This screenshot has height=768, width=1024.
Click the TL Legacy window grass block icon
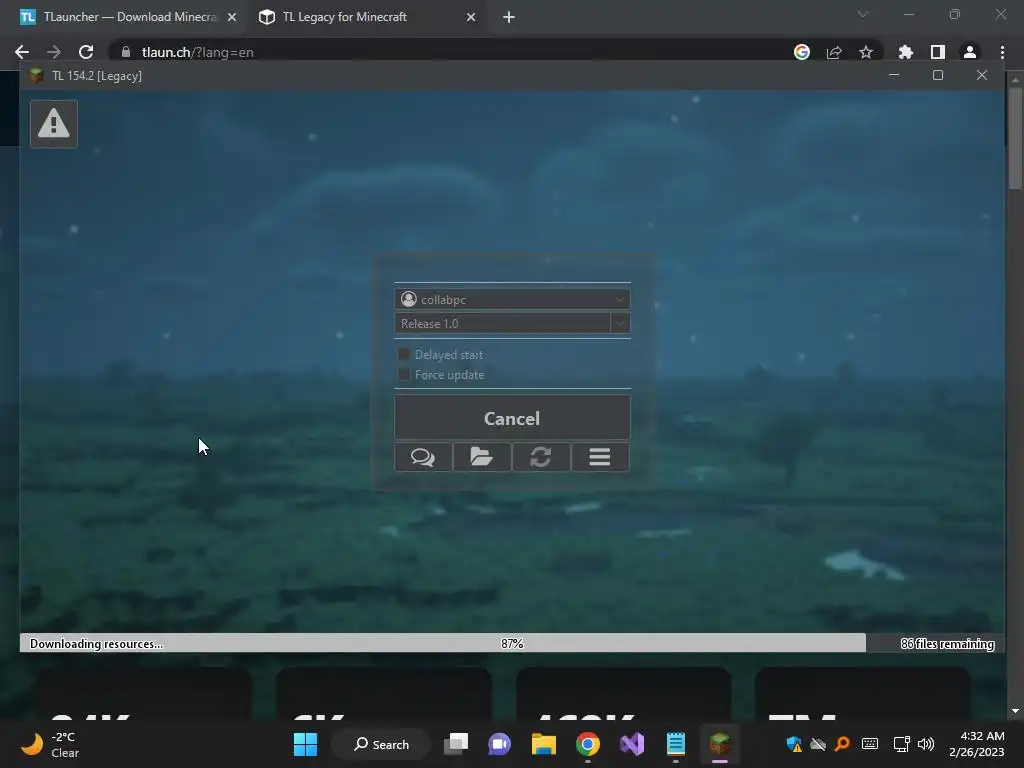click(37, 76)
